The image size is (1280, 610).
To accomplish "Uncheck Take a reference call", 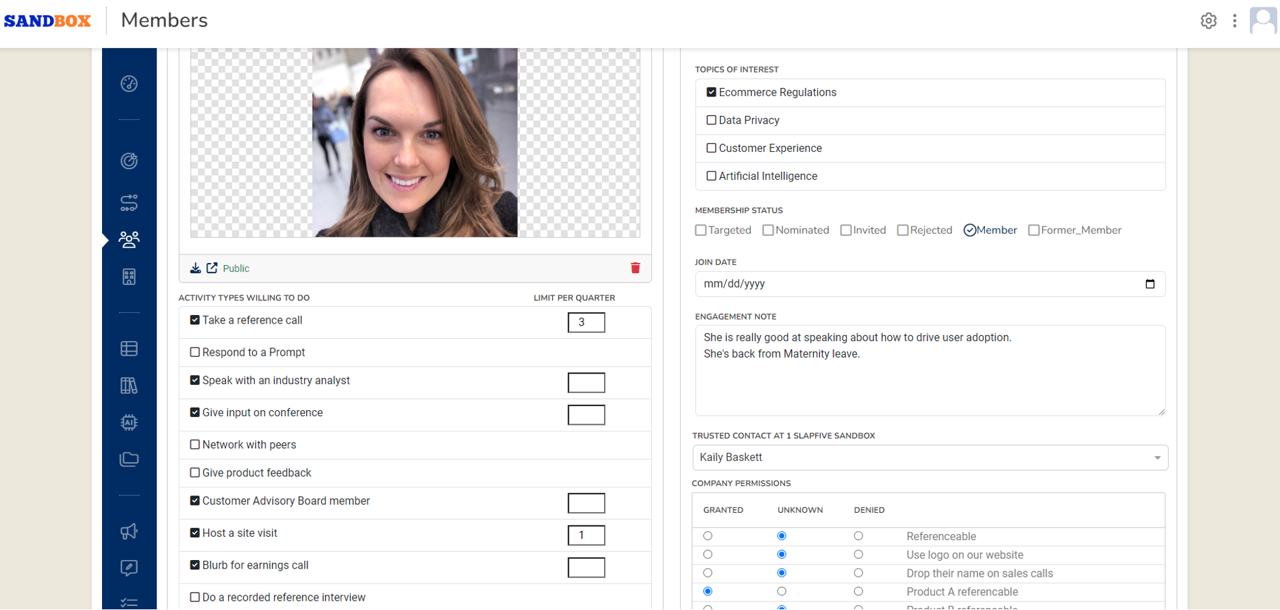I will click(x=195, y=320).
